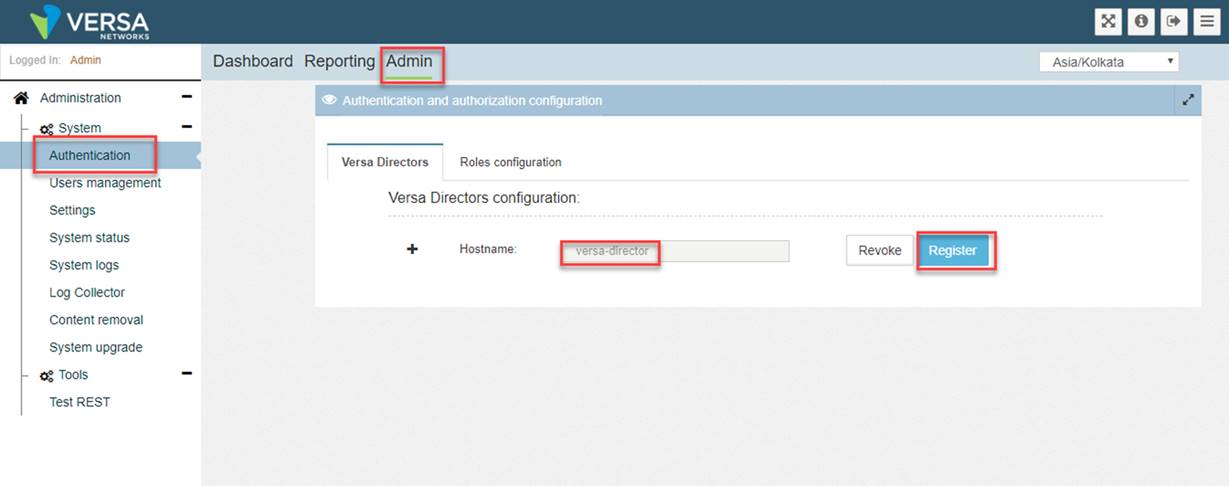The width and height of the screenshot is (1229, 486).
Task: Click the Tools tree label
Action: pos(73,375)
